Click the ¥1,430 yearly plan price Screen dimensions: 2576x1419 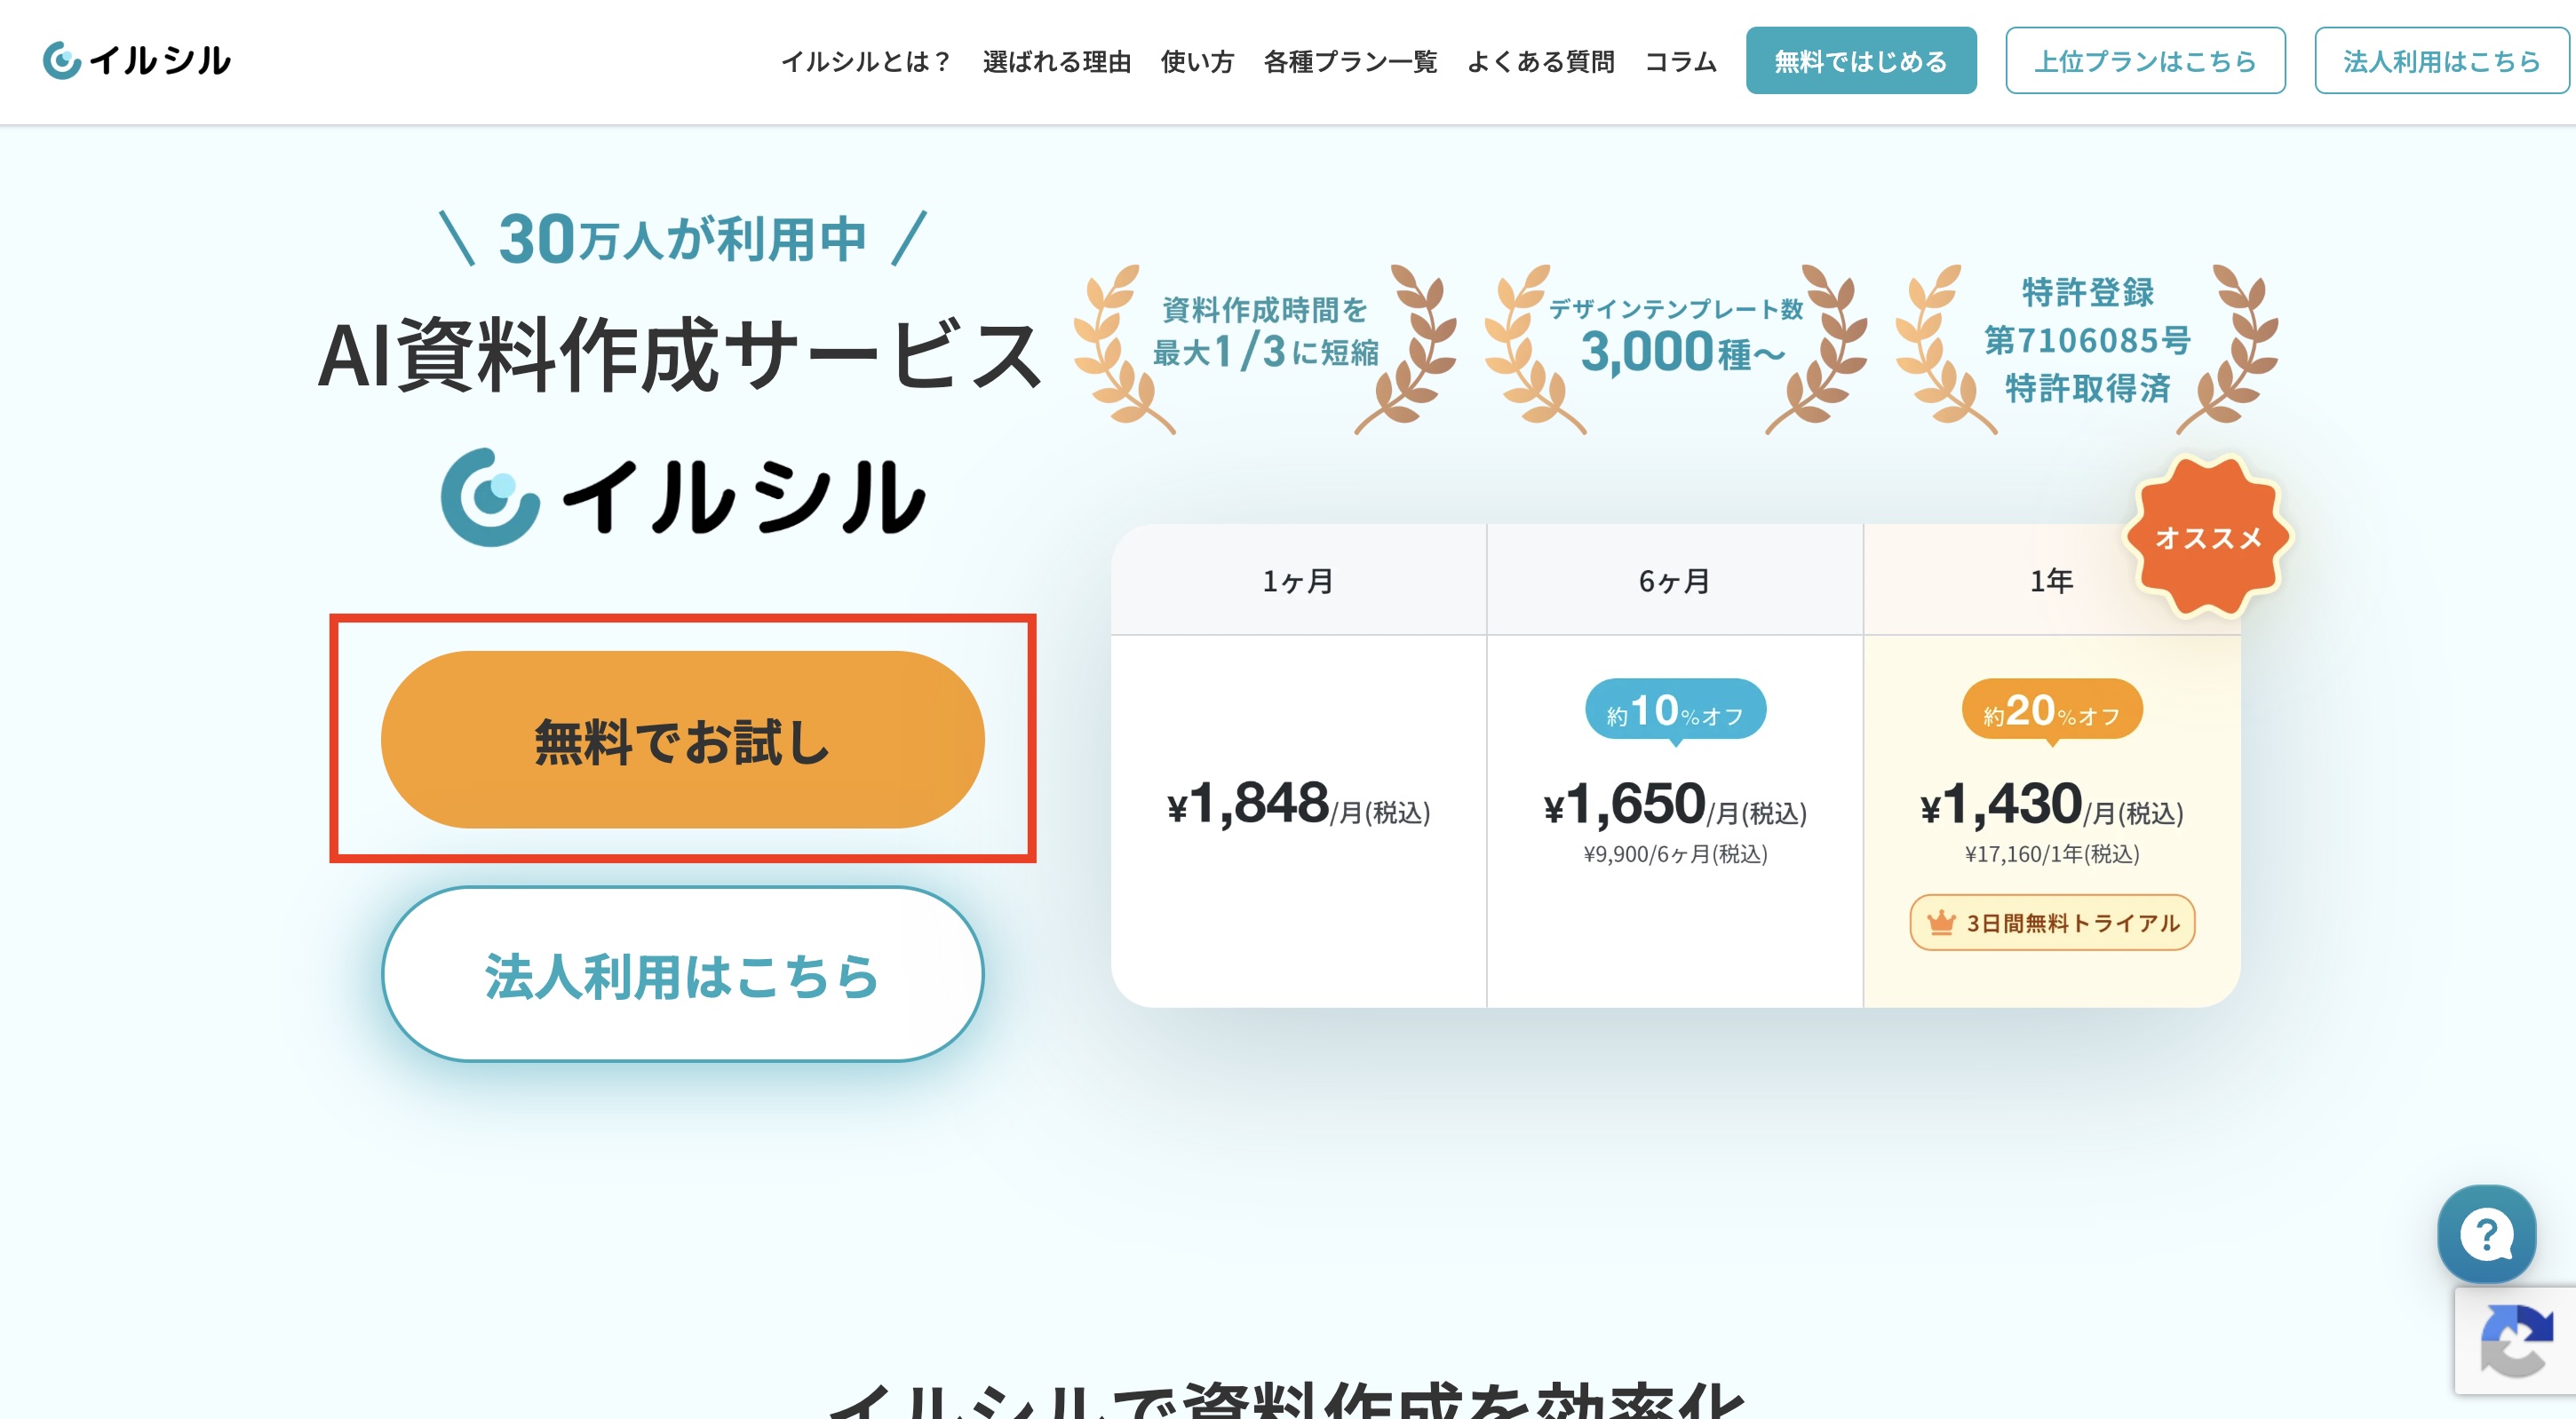(x=2051, y=804)
